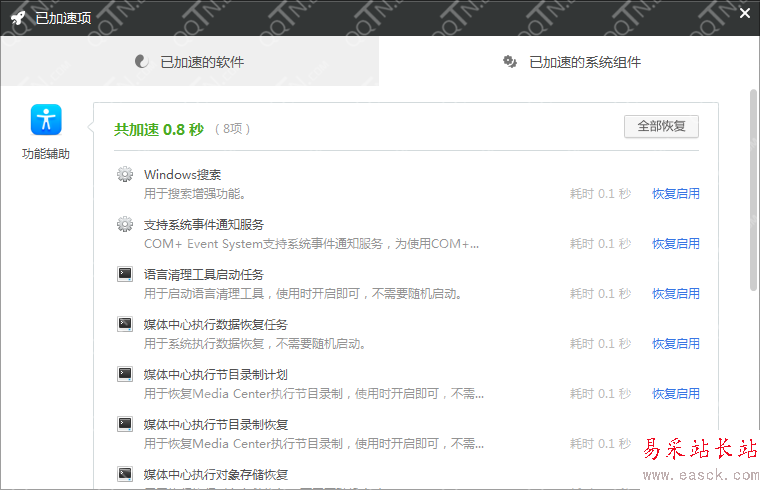Click the gear icon beside 支持系统事件通知服务
The width and height of the screenshot is (760, 490).
pyautogui.click(x=125, y=224)
